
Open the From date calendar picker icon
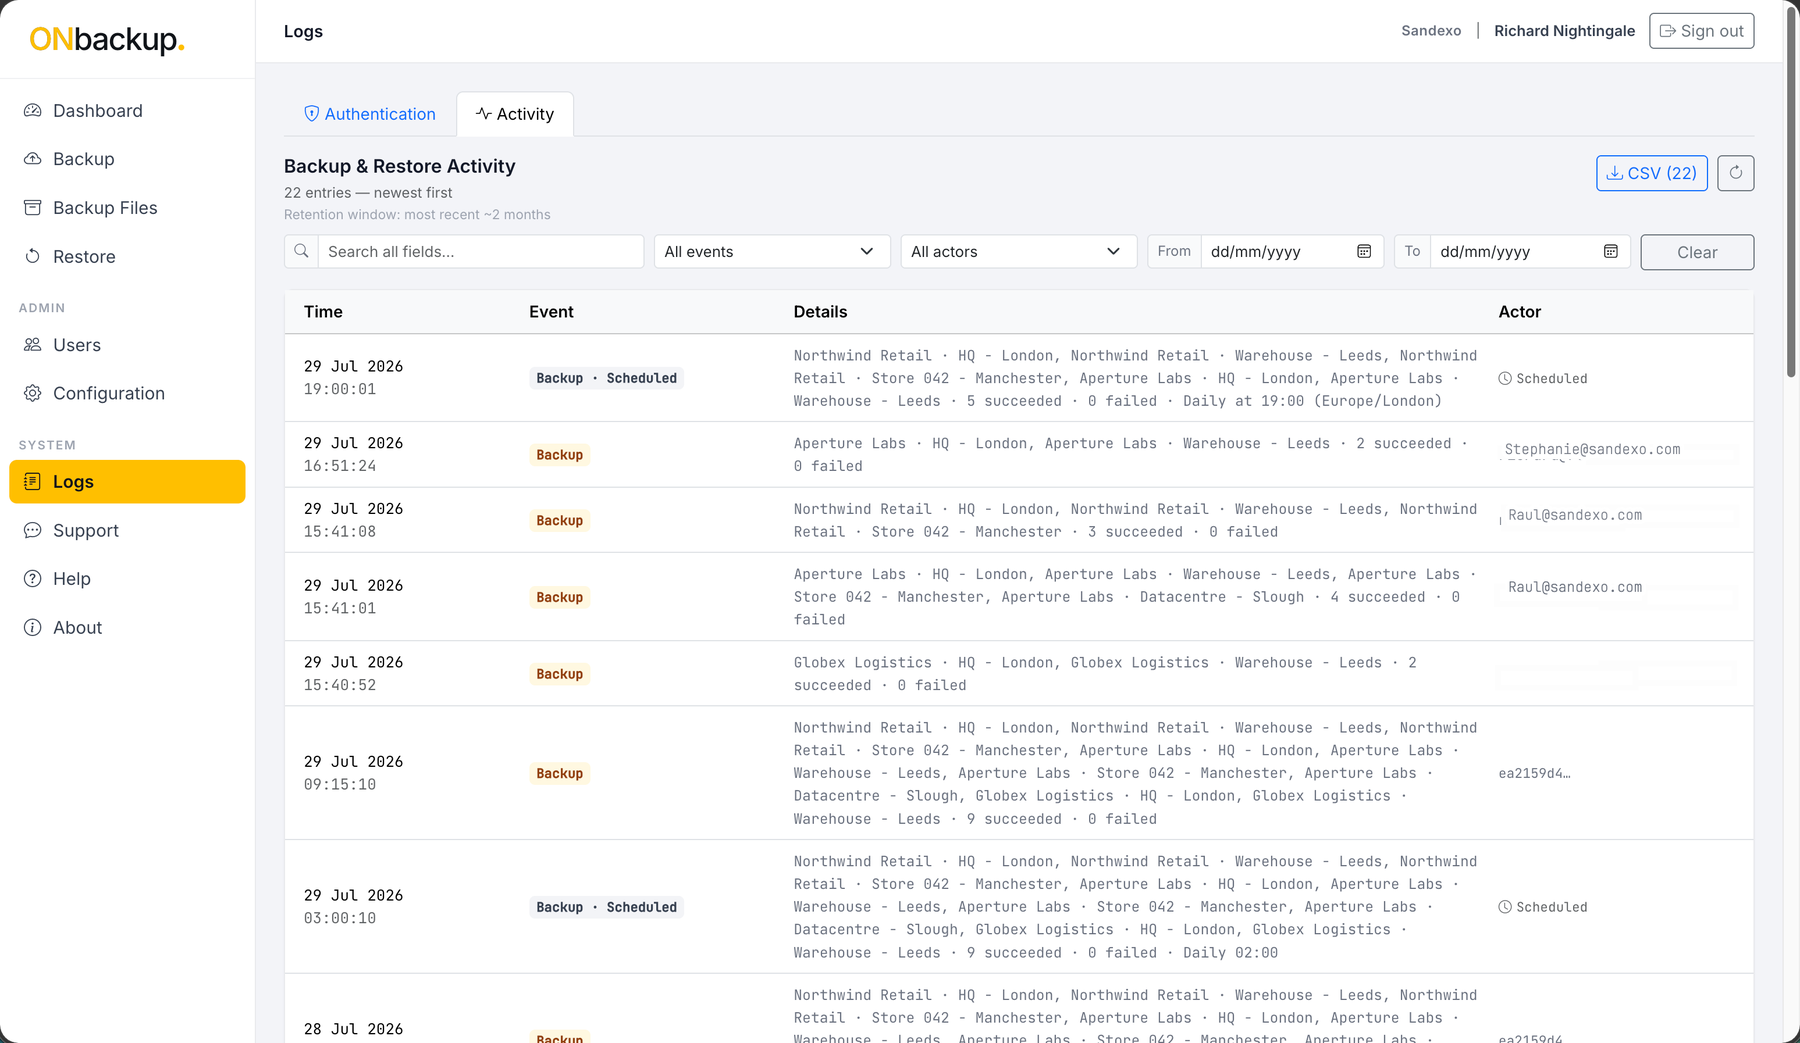(1364, 252)
